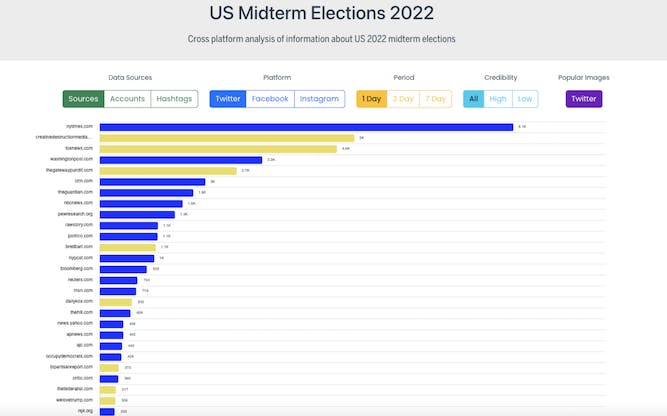This screenshot has height=416, width=667.
Task: Open Twitter Popular Images
Action: point(583,99)
